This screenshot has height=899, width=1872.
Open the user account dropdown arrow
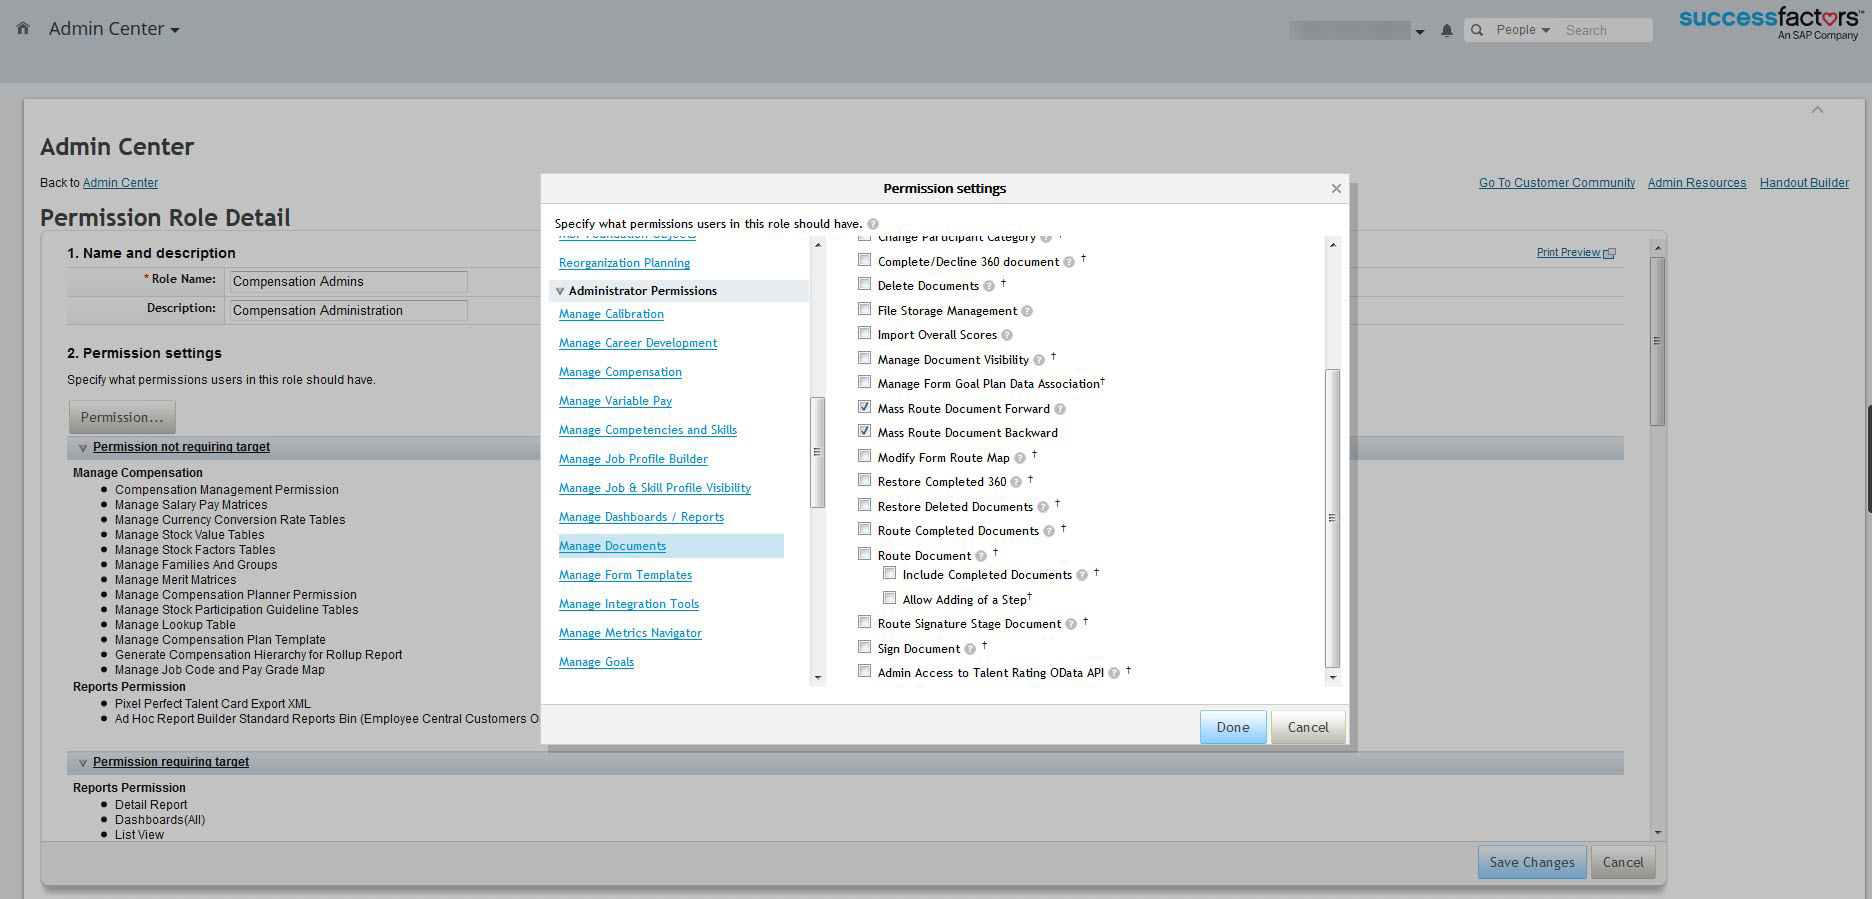coord(1419,32)
